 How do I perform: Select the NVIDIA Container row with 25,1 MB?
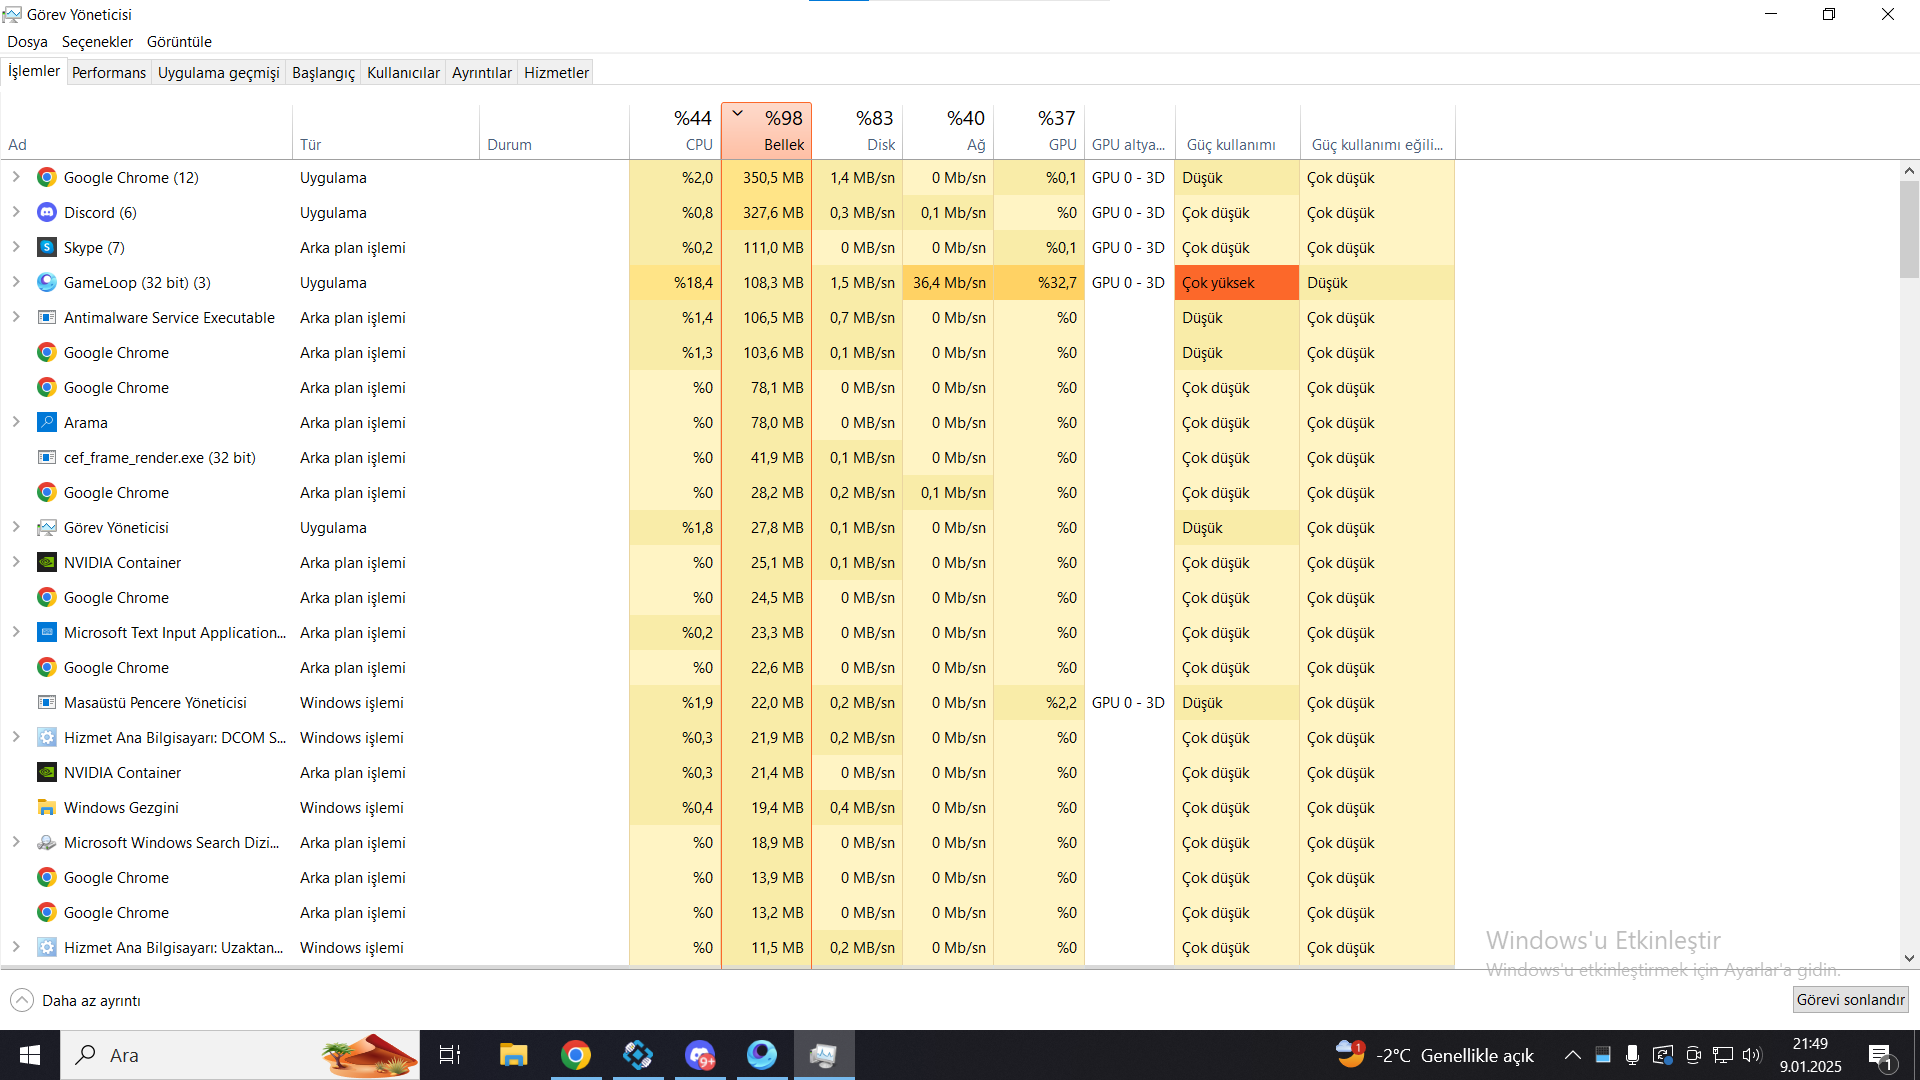click(727, 562)
